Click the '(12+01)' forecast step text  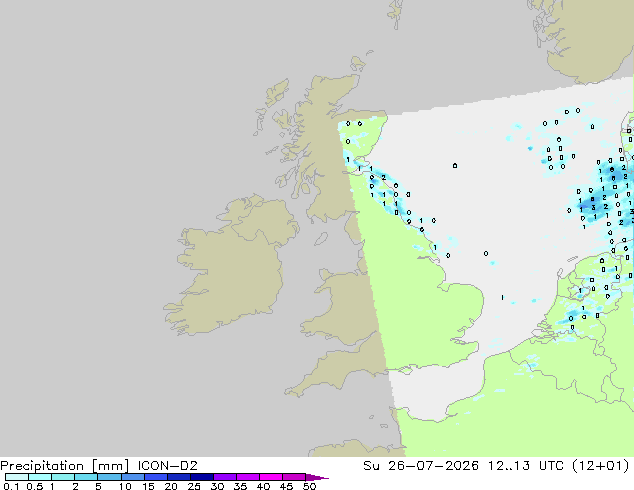click(601, 465)
